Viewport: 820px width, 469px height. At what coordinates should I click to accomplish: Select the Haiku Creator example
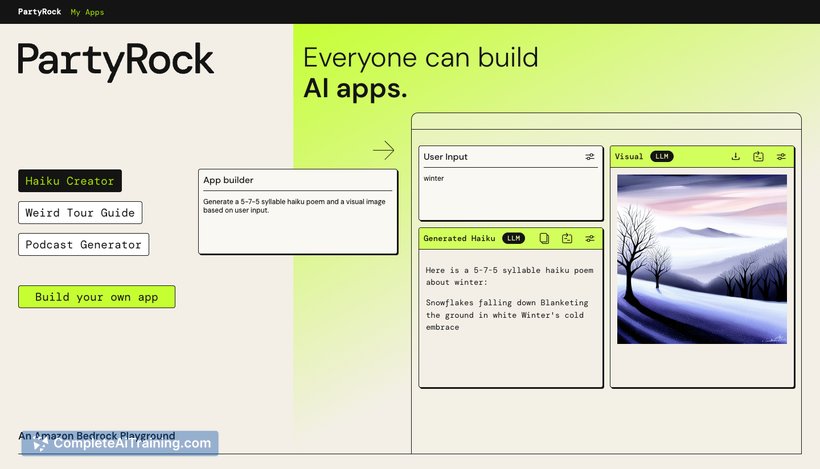pyautogui.click(x=70, y=181)
